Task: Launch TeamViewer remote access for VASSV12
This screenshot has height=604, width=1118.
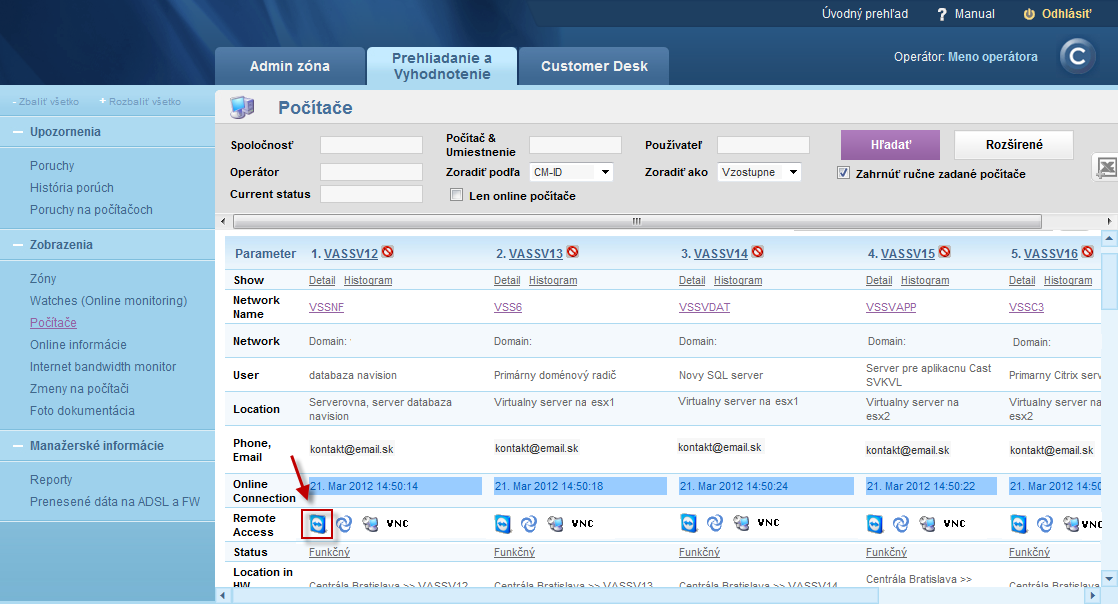Action: tap(317, 524)
